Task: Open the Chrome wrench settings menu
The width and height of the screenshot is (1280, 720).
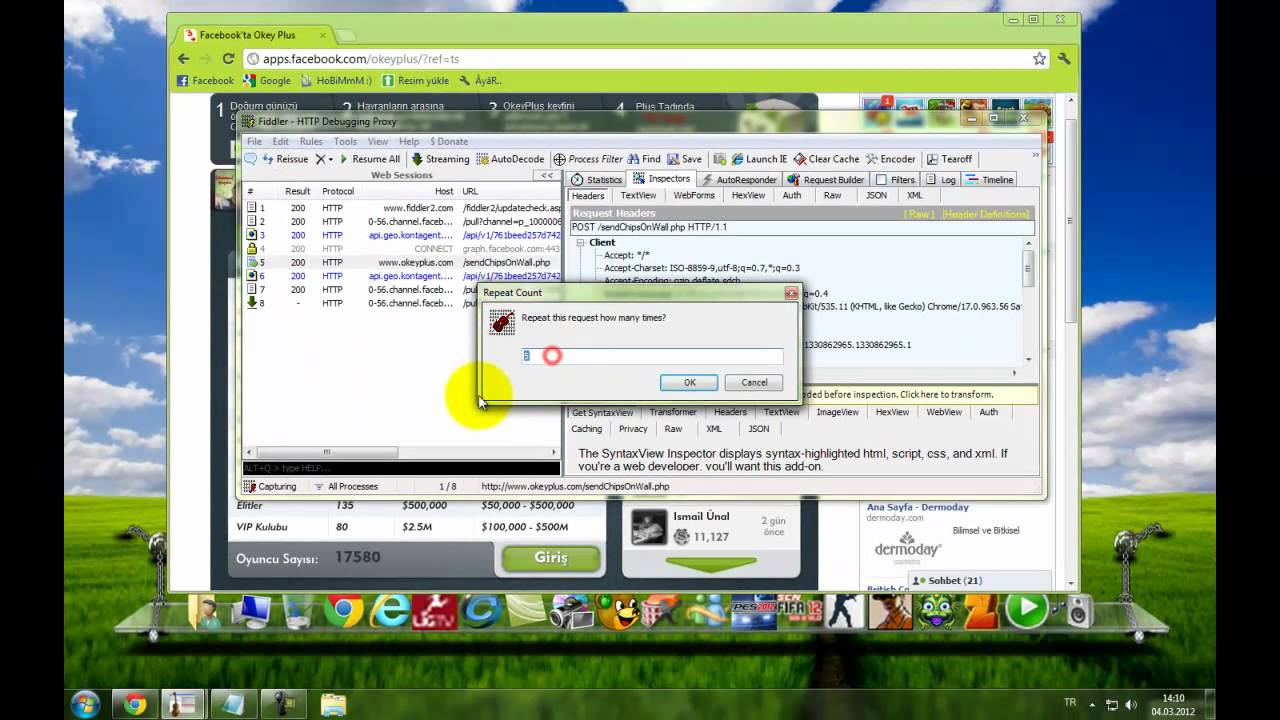Action: pyautogui.click(x=1064, y=59)
